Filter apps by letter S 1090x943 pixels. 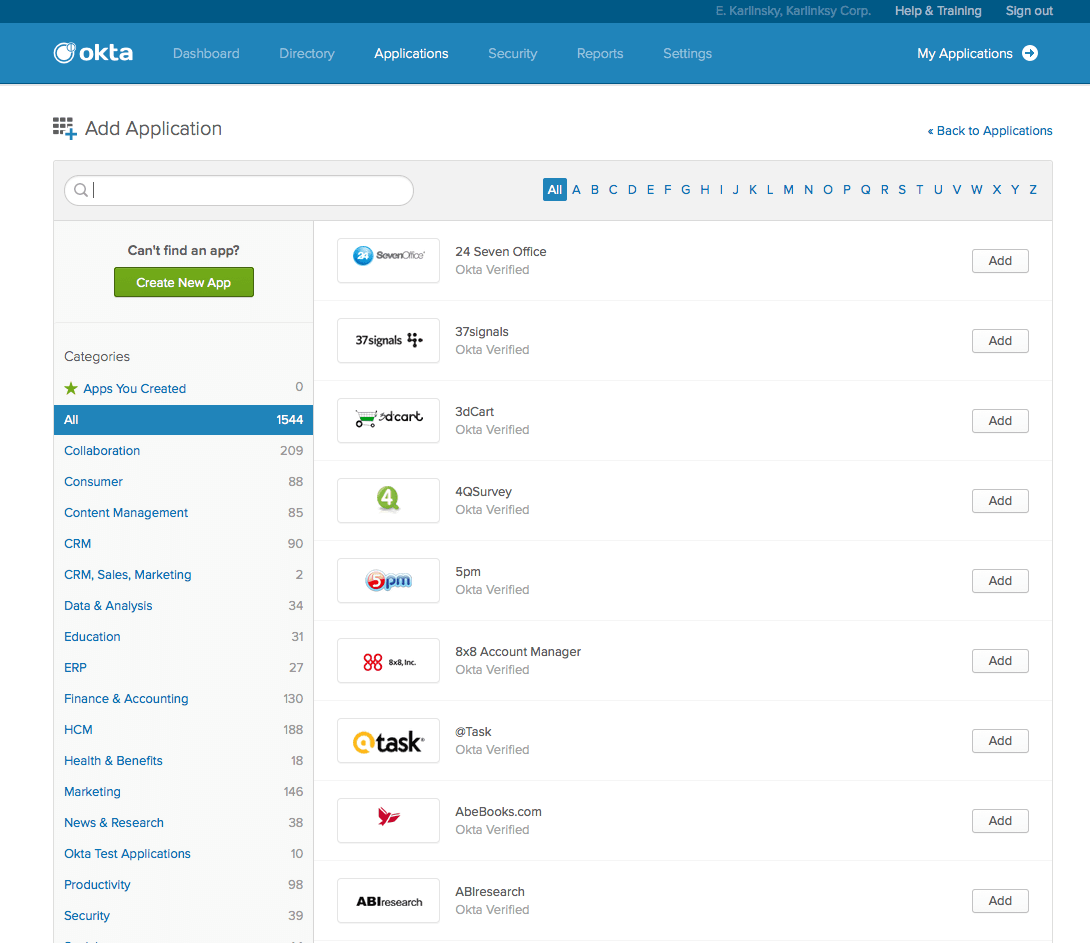pos(902,190)
